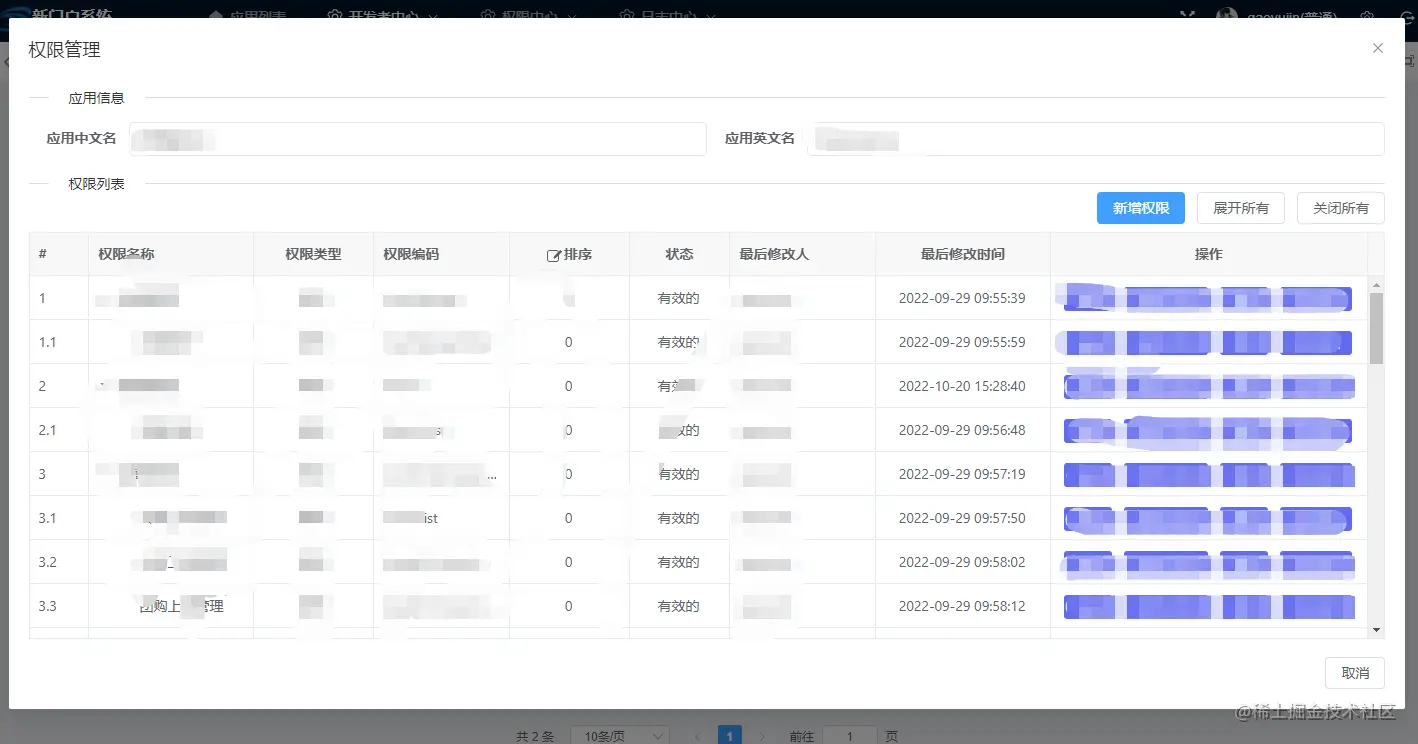Click the 权限编码 column header
The image size is (1418, 744).
(x=411, y=254)
